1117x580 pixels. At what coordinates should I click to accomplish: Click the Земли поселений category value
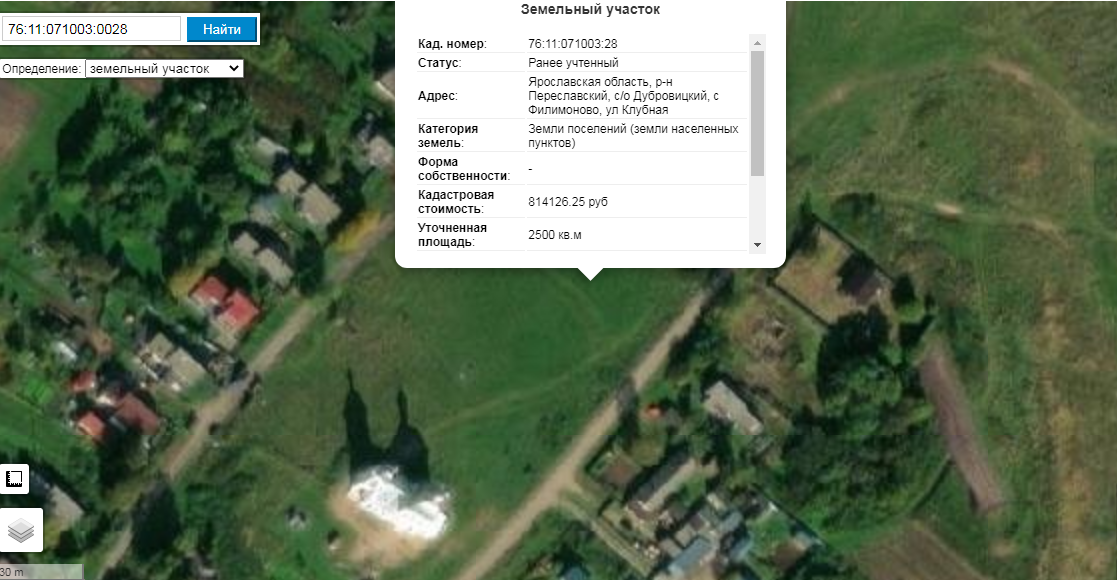coord(633,135)
